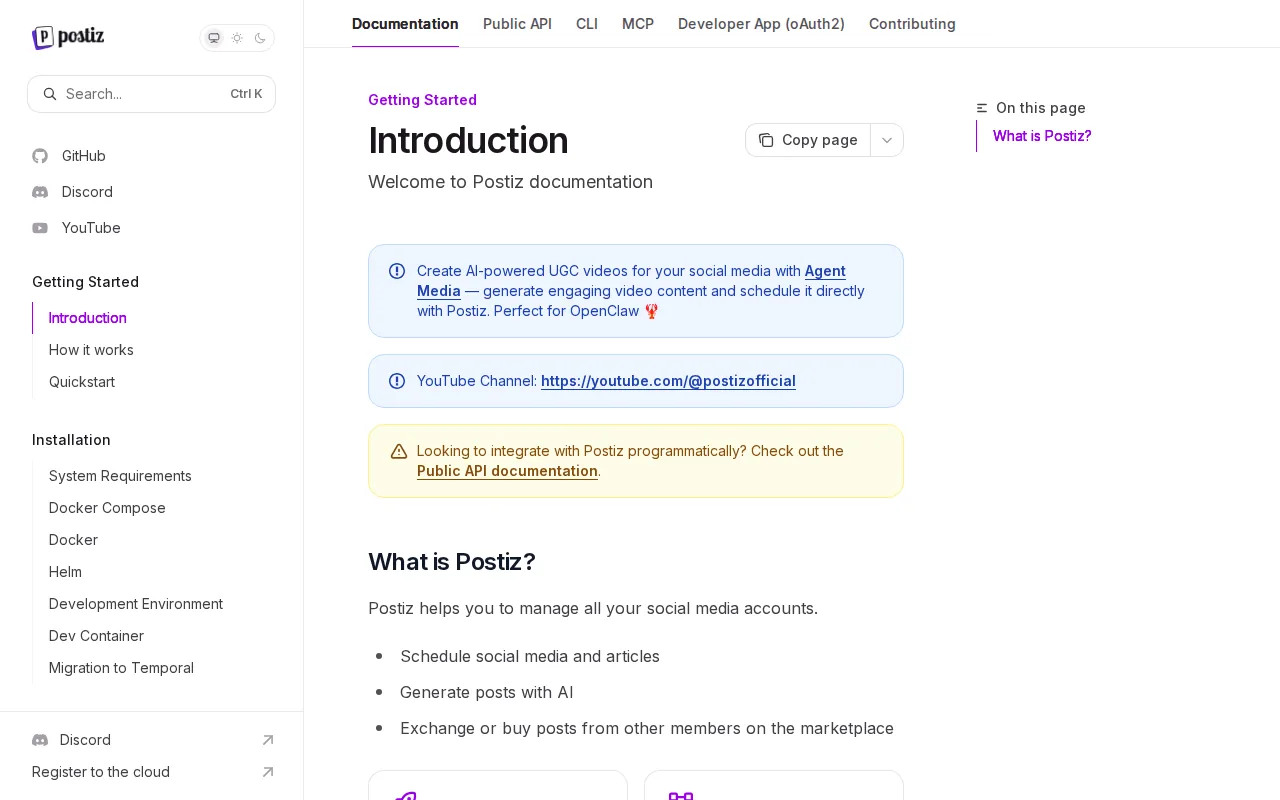Click the 'Welcome to Postiz documentation' subtitle
This screenshot has width=1280, height=800.
(x=510, y=182)
